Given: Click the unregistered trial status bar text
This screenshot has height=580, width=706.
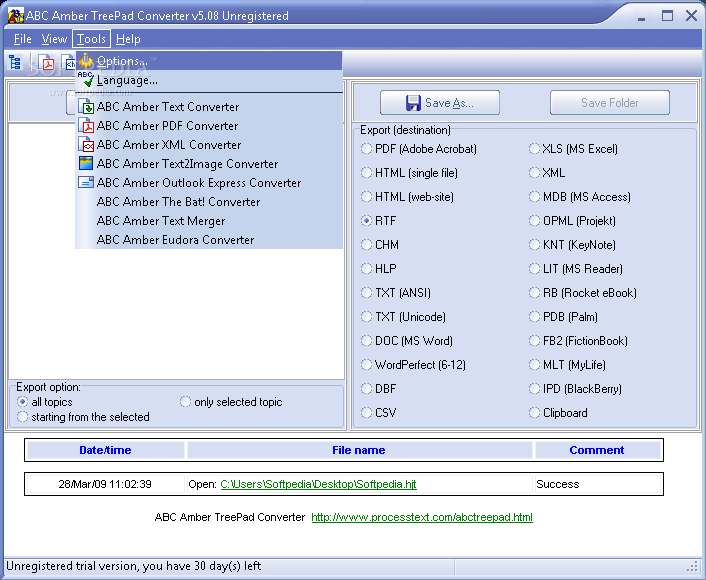Looking at the screenshot, I should [133, 566].
